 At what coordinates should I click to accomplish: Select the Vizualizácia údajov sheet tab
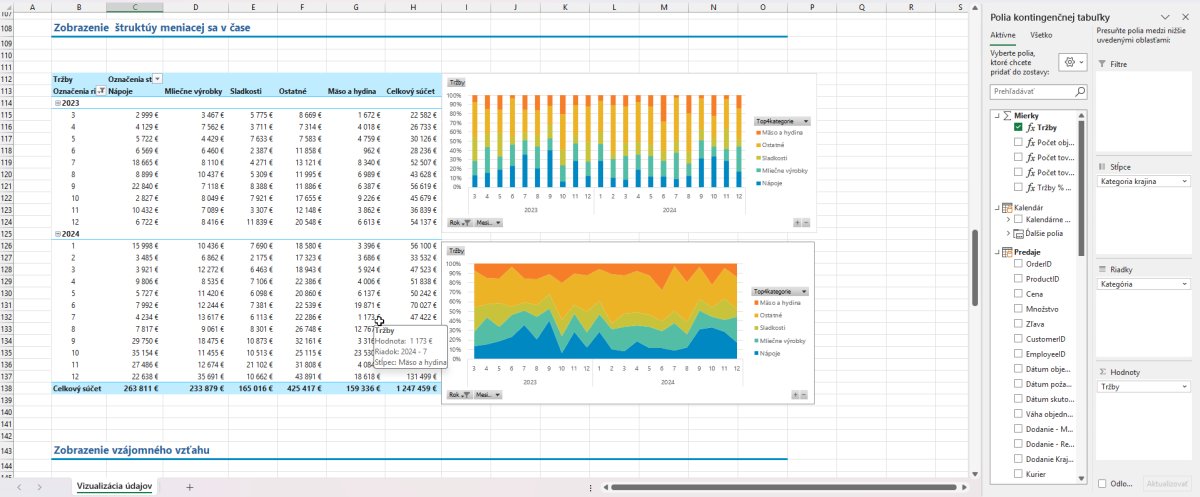pos(115,486)
